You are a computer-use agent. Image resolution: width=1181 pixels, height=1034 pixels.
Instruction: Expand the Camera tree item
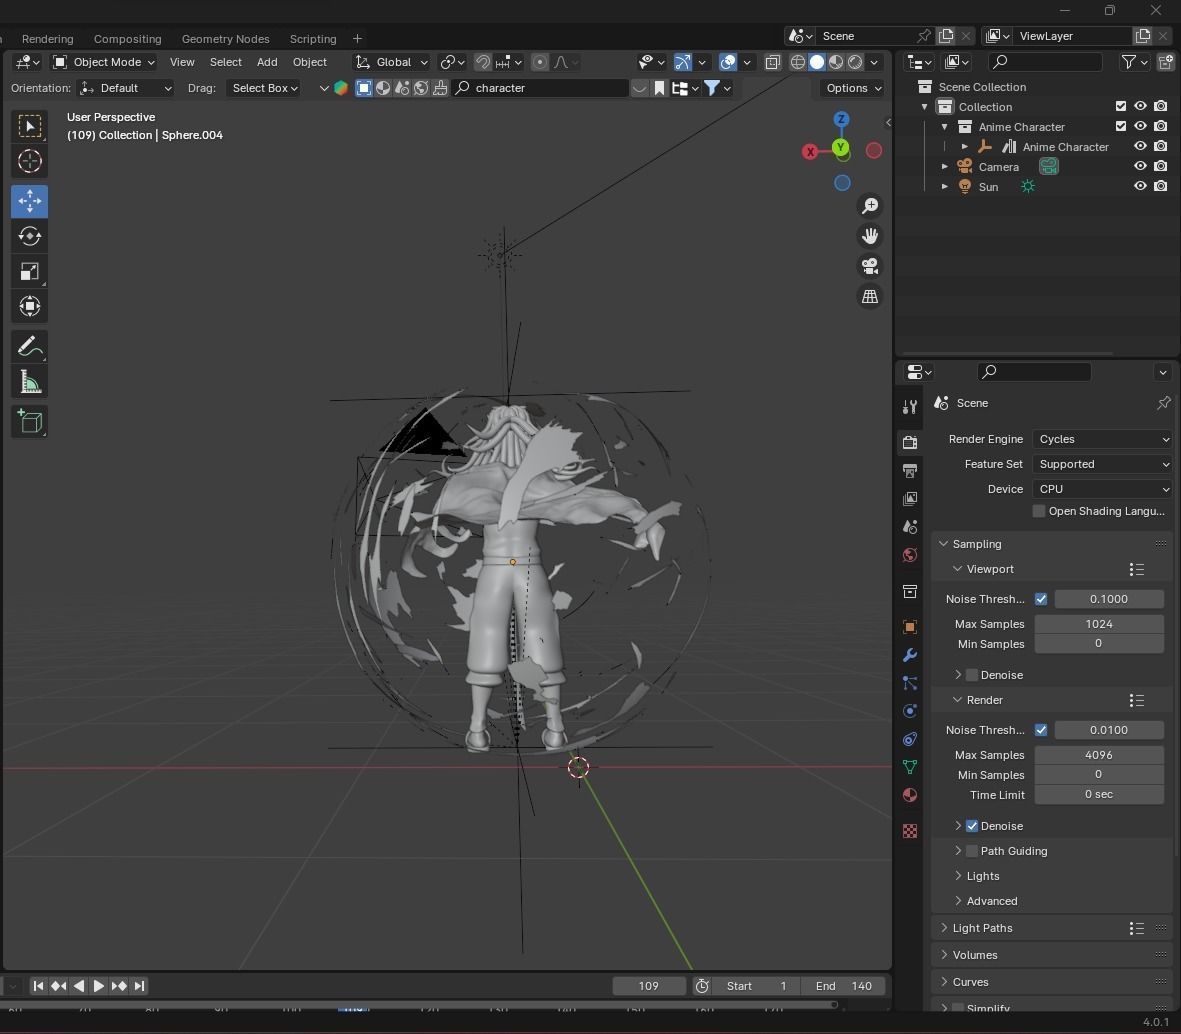pyautogui.click(x=944, y=166)
